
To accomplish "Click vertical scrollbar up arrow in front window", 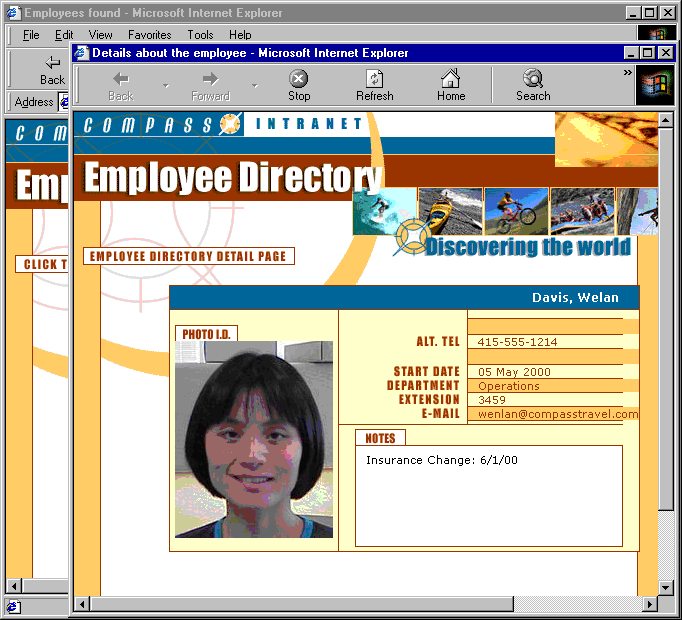I will (665, 120).
